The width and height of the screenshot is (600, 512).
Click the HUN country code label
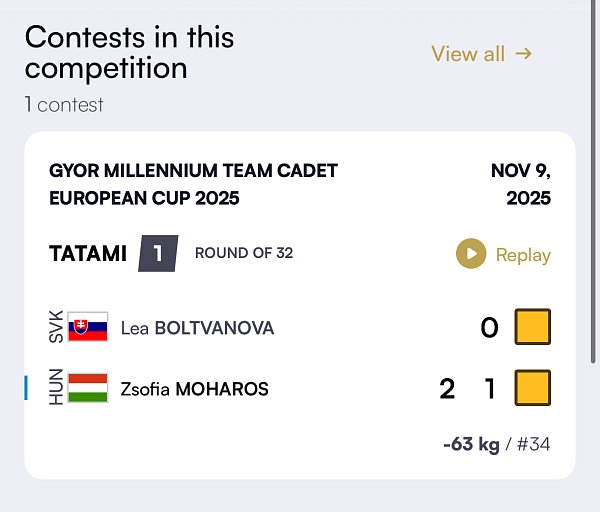(56, 388)
